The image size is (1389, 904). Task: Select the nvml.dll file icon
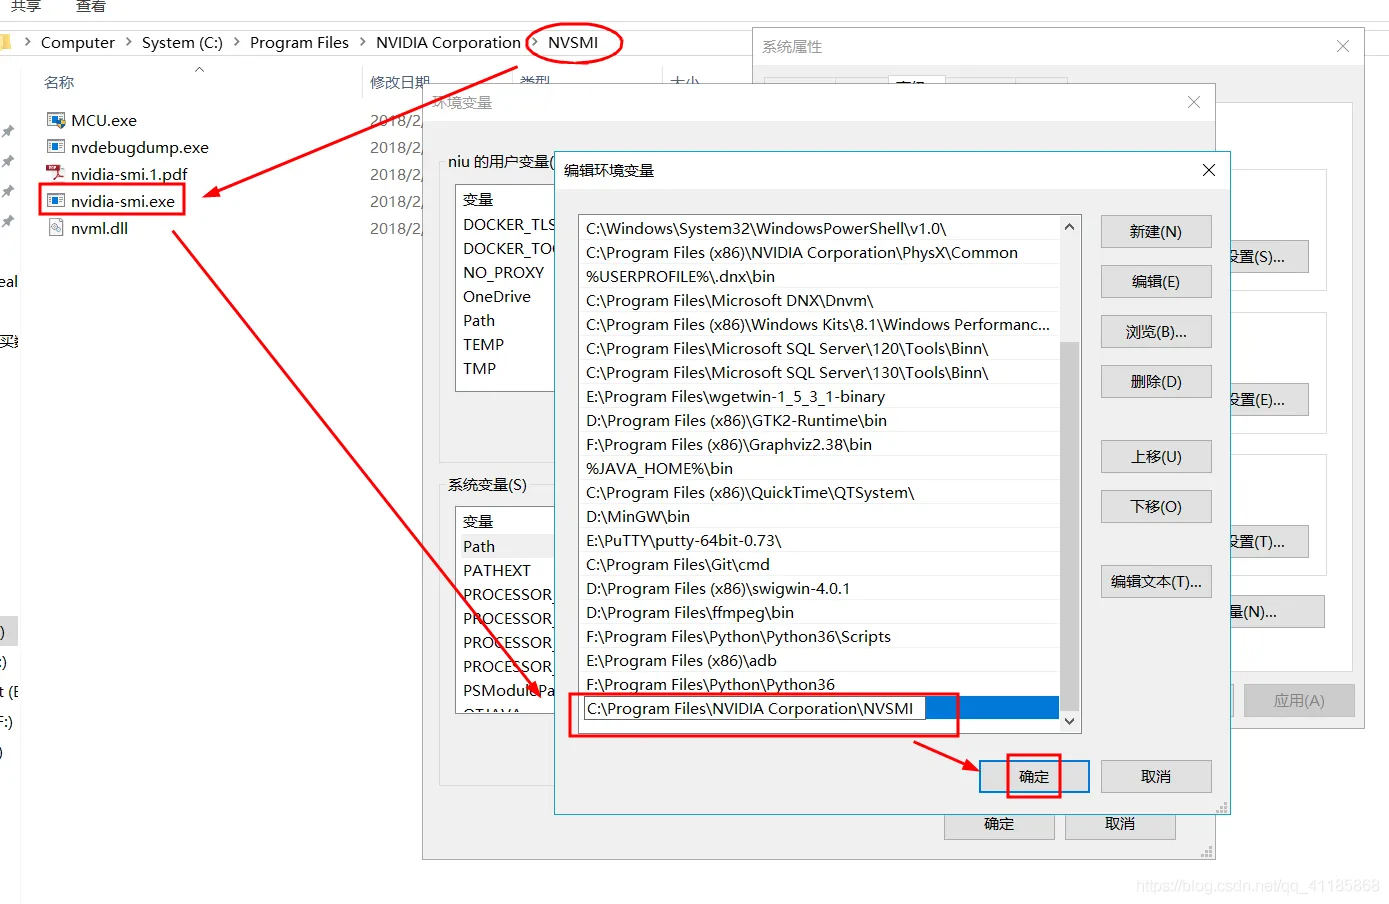tap(56, 228)
